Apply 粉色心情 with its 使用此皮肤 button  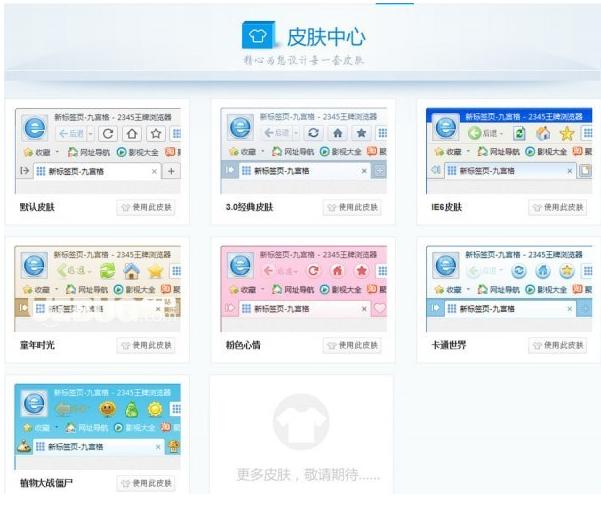[352, 345]
